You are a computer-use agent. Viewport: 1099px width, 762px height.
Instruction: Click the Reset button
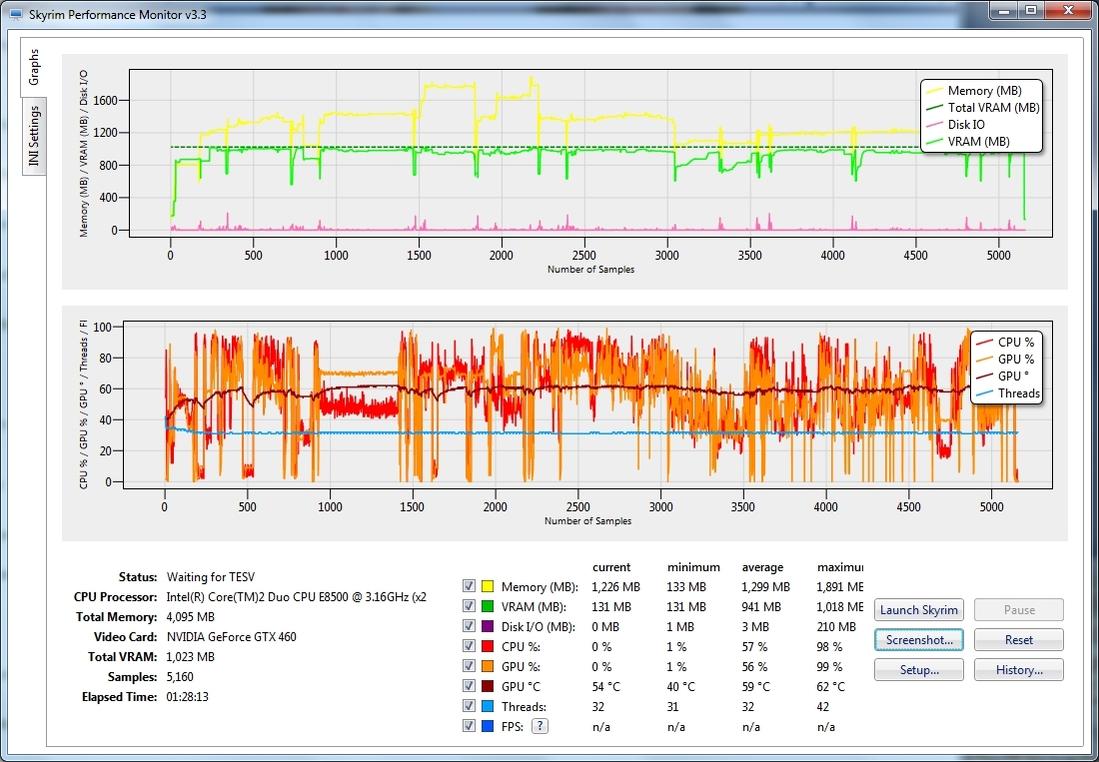(x=1018, y=640)
